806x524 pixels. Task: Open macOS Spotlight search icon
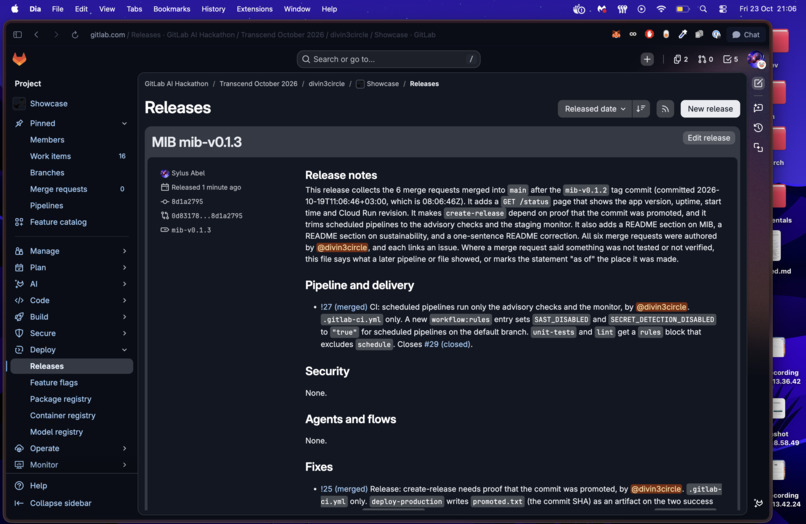click(703, 9)
